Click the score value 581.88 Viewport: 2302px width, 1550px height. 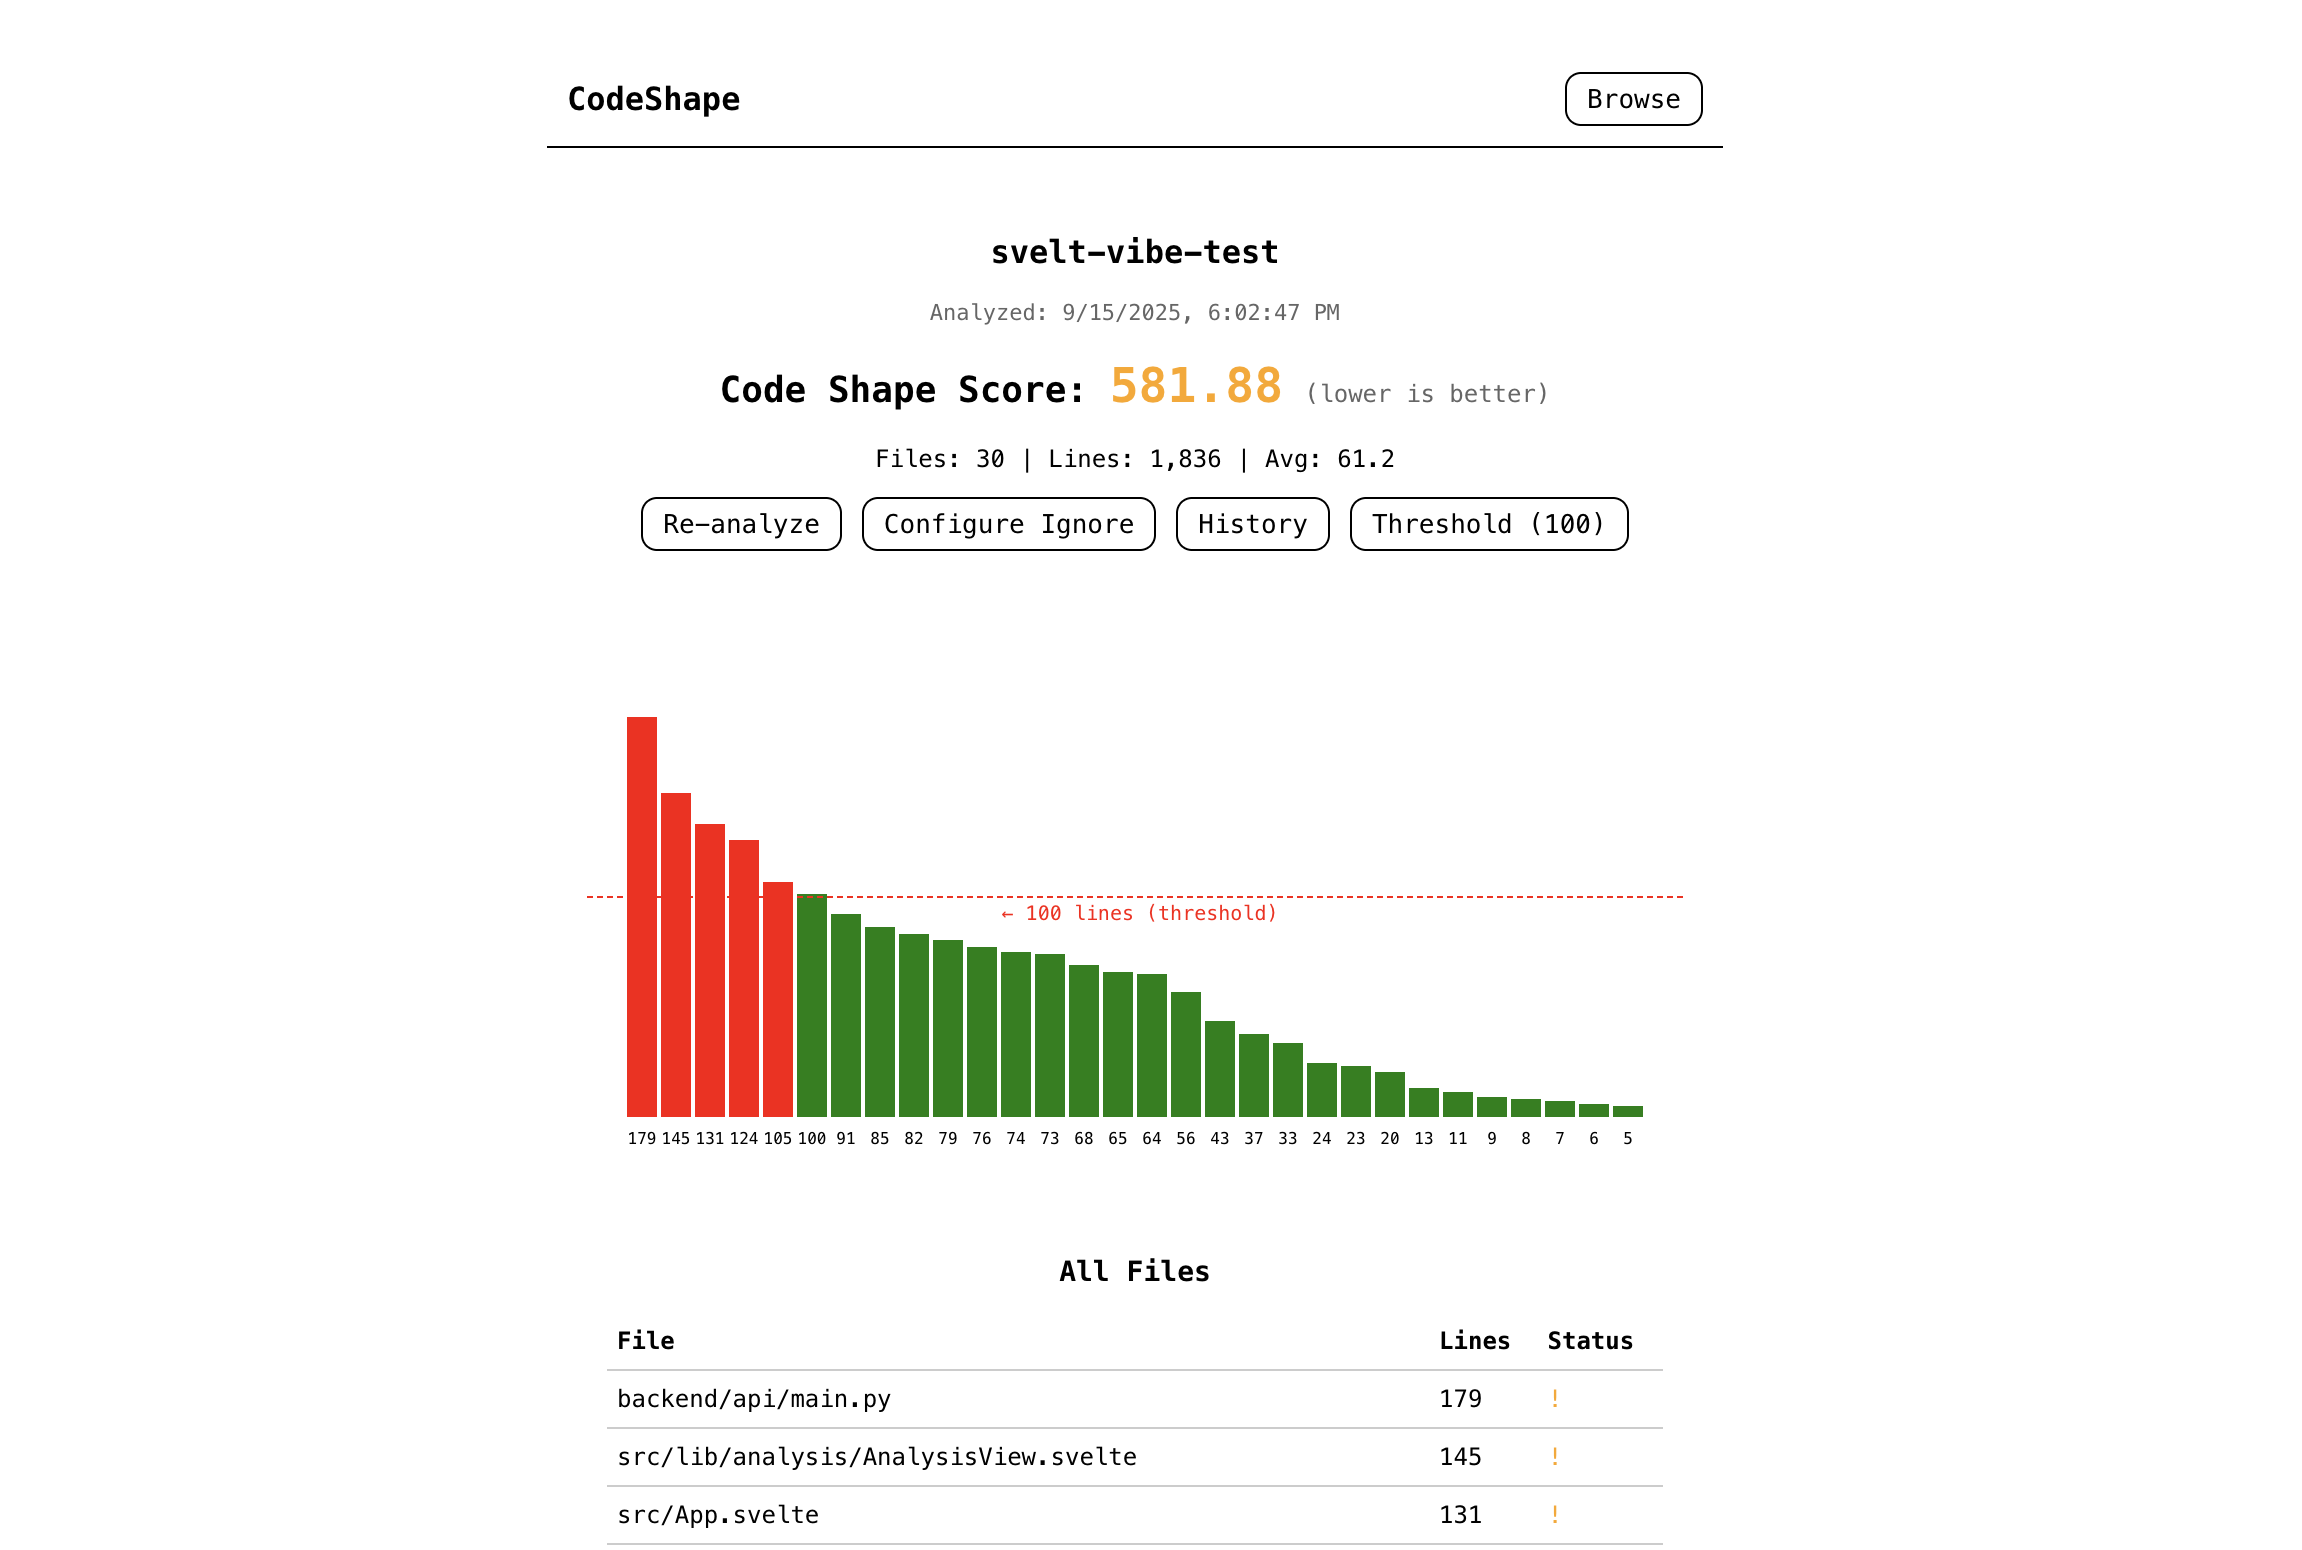1196,386
